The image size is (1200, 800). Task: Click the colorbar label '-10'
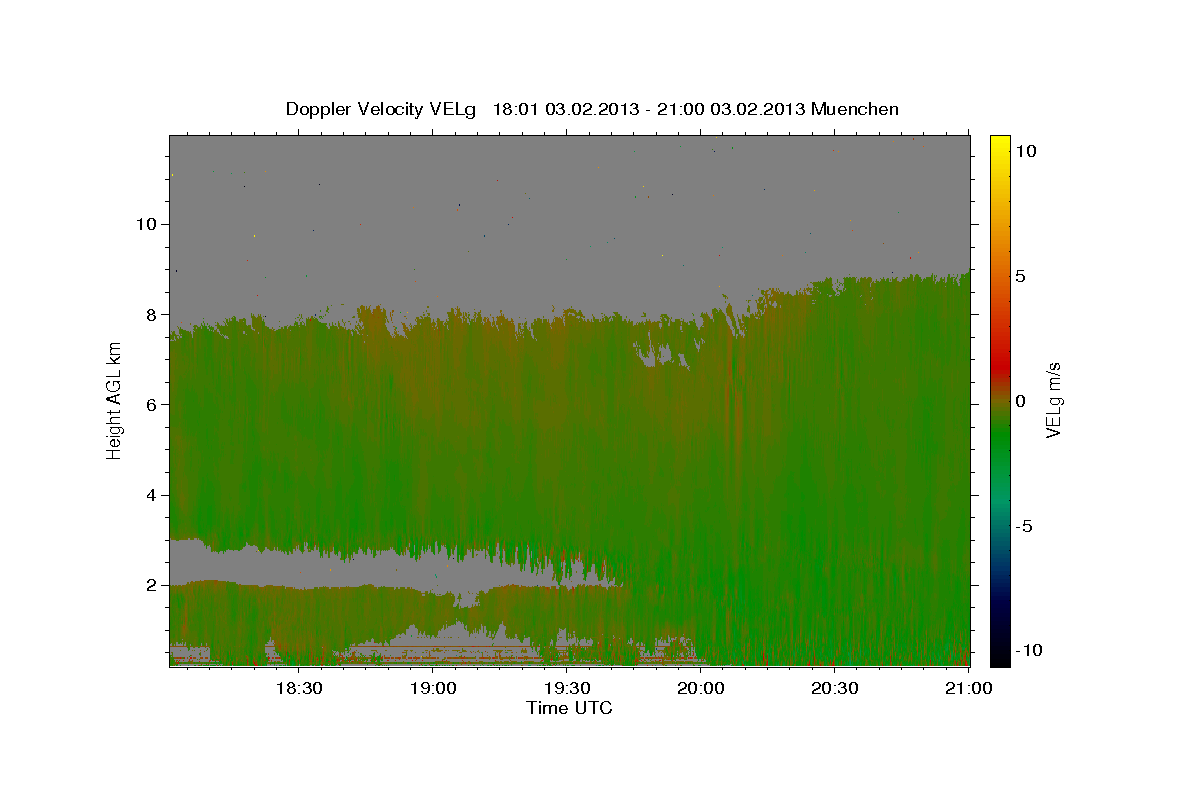pyautogui.click(x=1029, y=651)
